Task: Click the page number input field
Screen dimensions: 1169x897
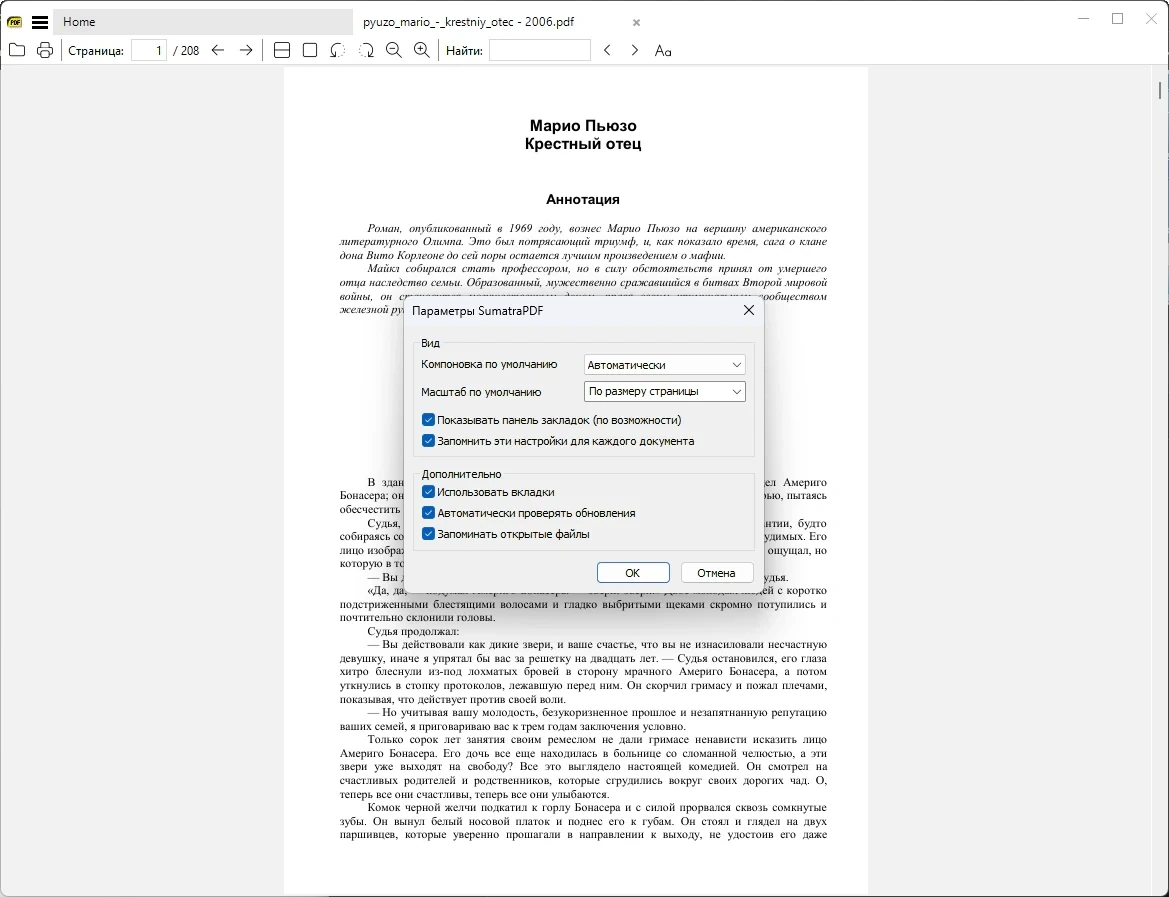Action: tap(148, 50)
